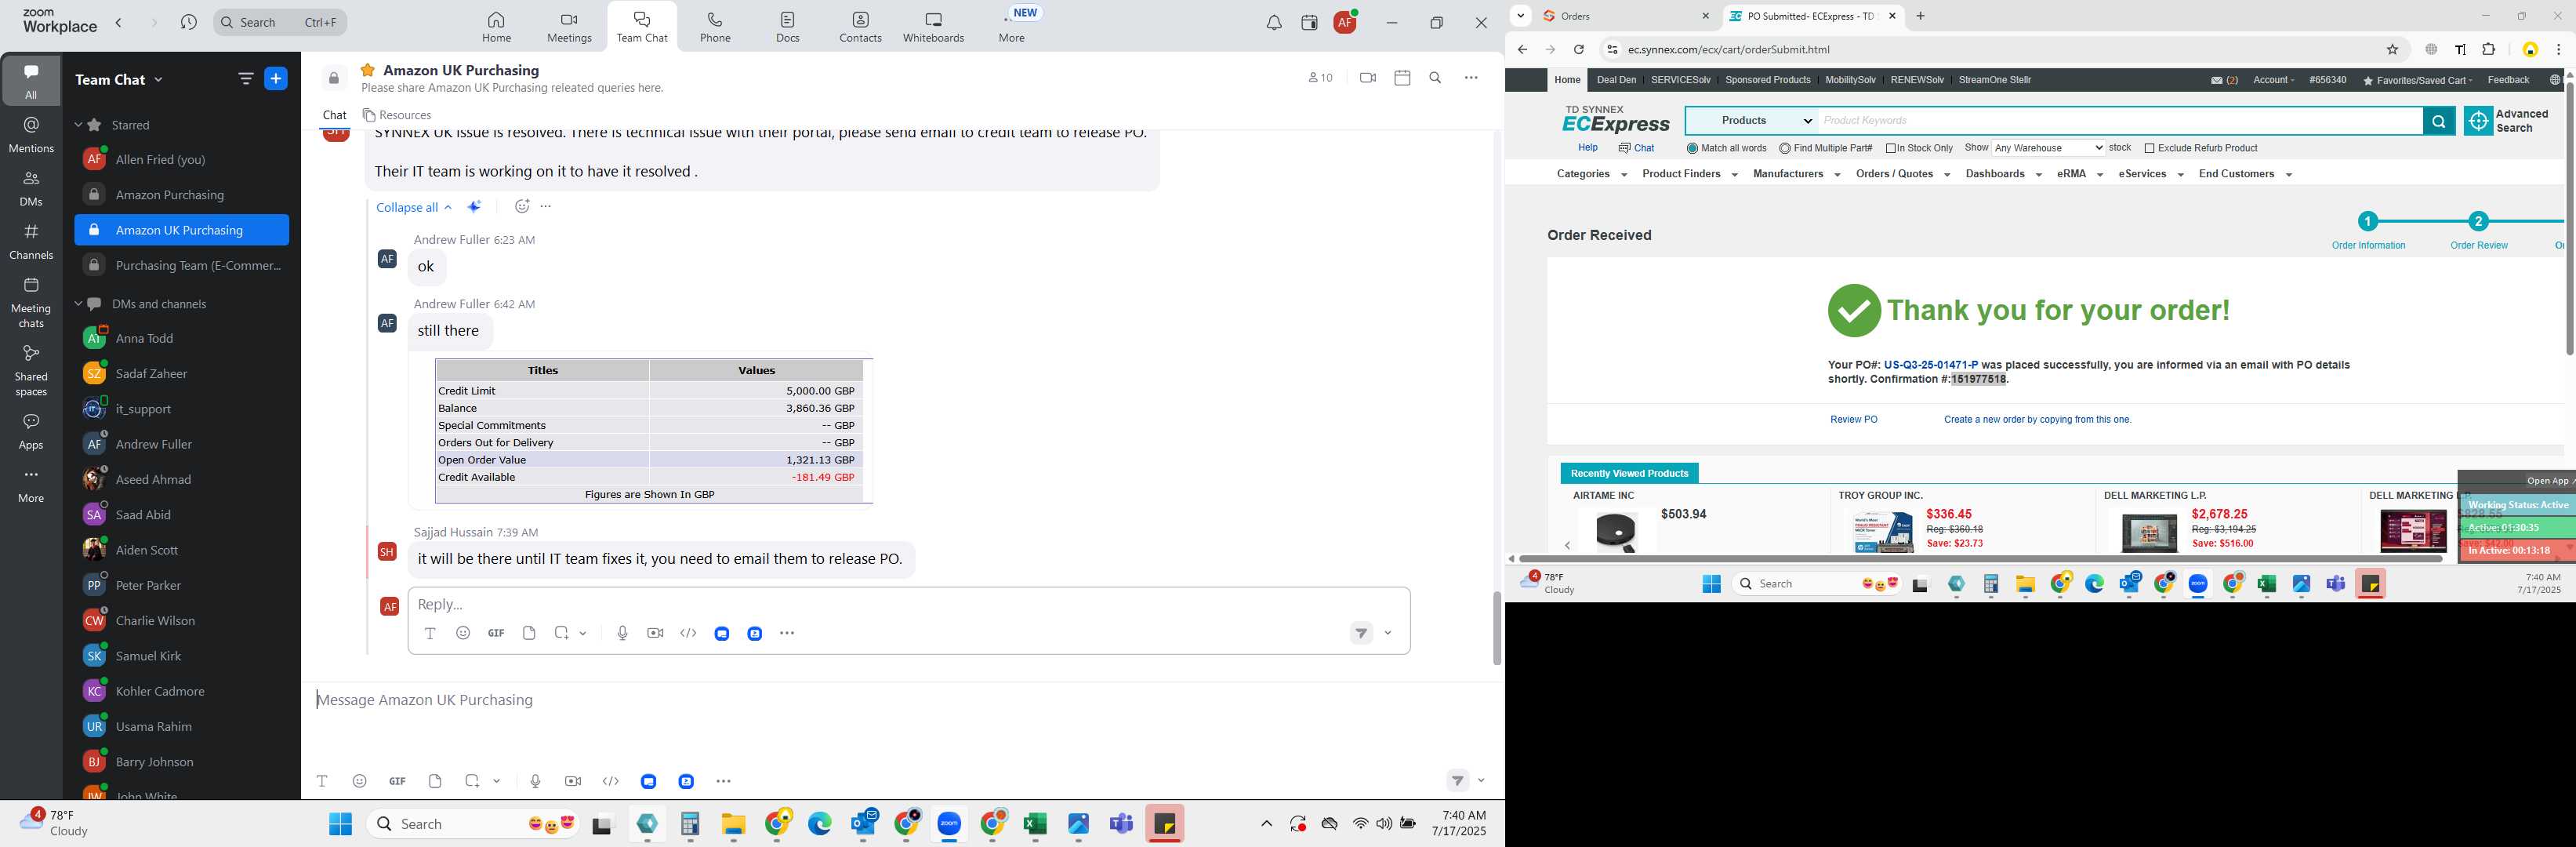Start video meeting from channel header

click(x=1368, y=78)
